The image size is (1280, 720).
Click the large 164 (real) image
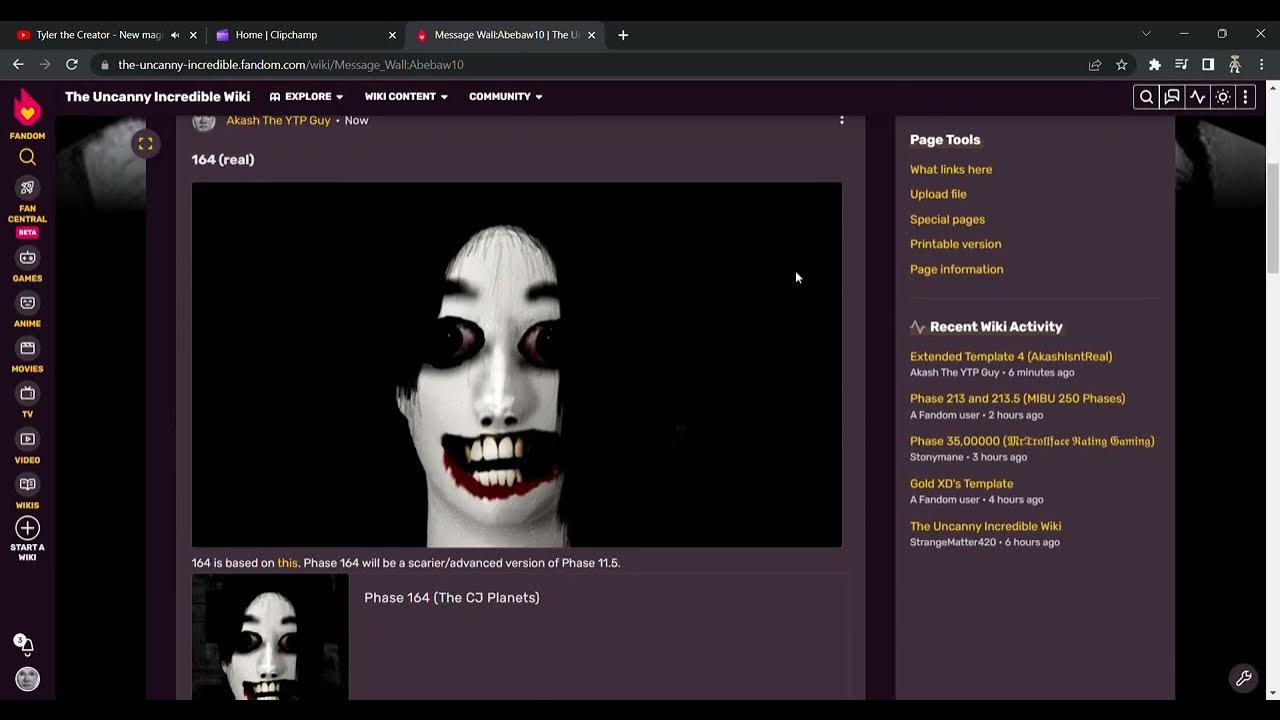click(516, 364)
